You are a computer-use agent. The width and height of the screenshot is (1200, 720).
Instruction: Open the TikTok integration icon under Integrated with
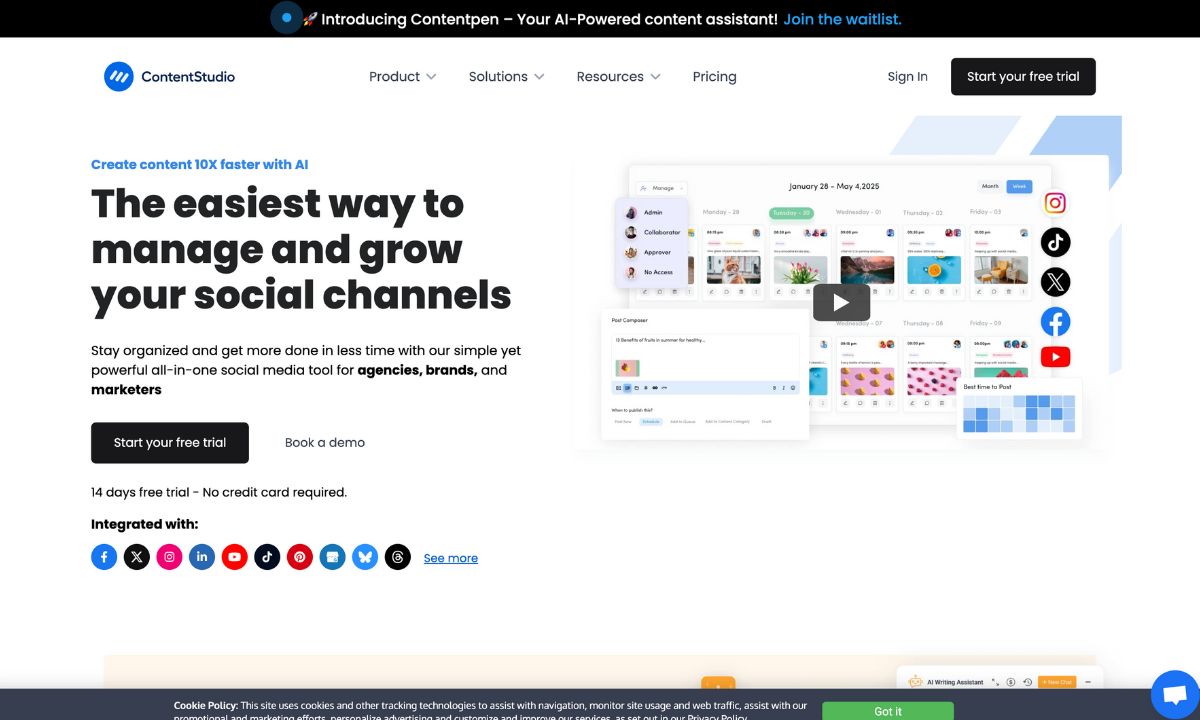[267, 557]
